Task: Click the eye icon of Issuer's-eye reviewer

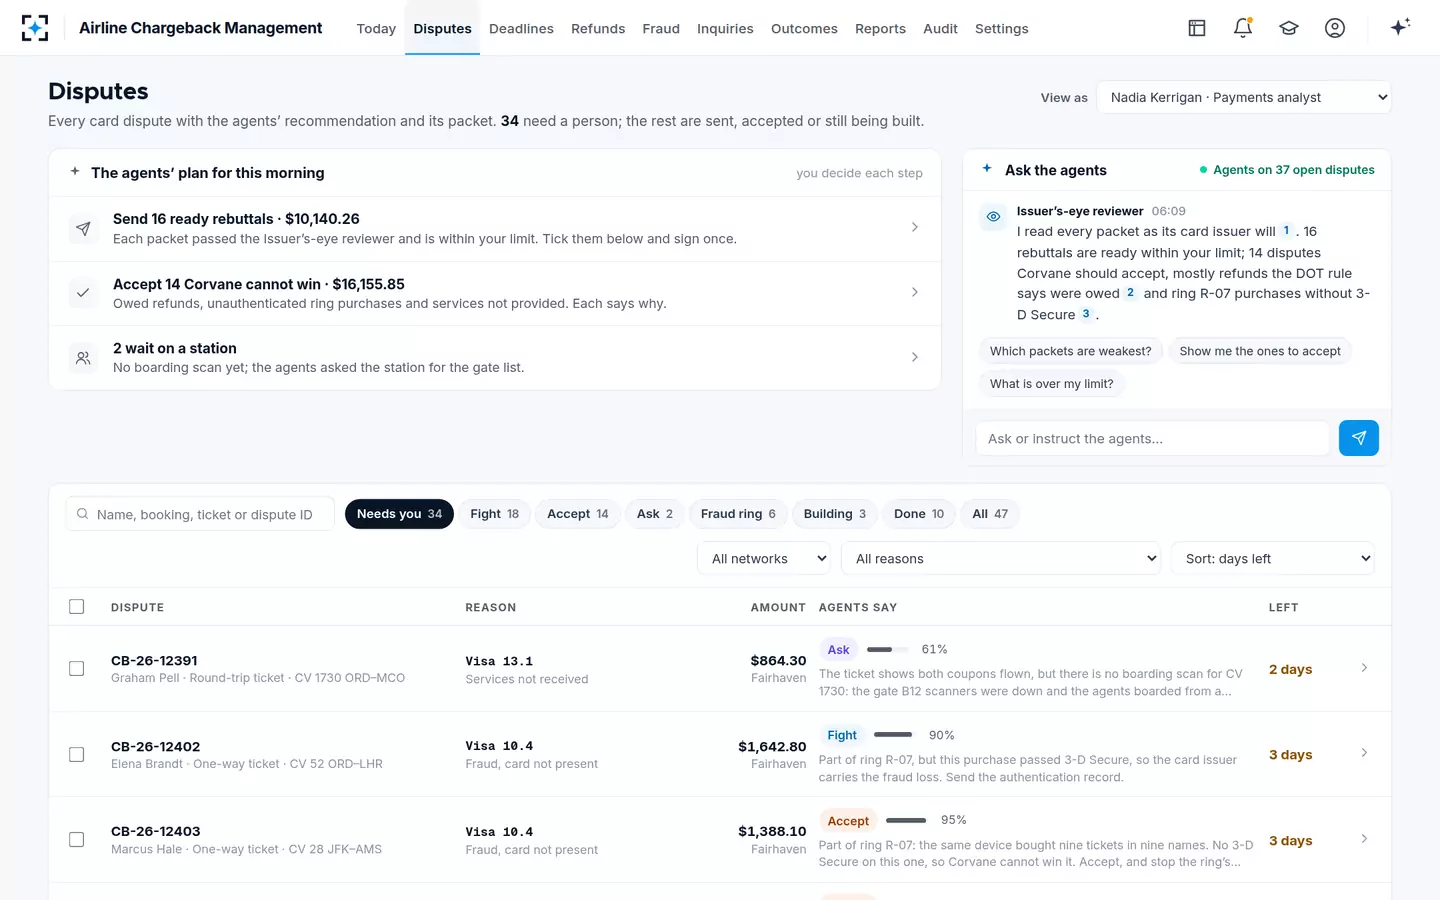Action: (x=993, y=216)
